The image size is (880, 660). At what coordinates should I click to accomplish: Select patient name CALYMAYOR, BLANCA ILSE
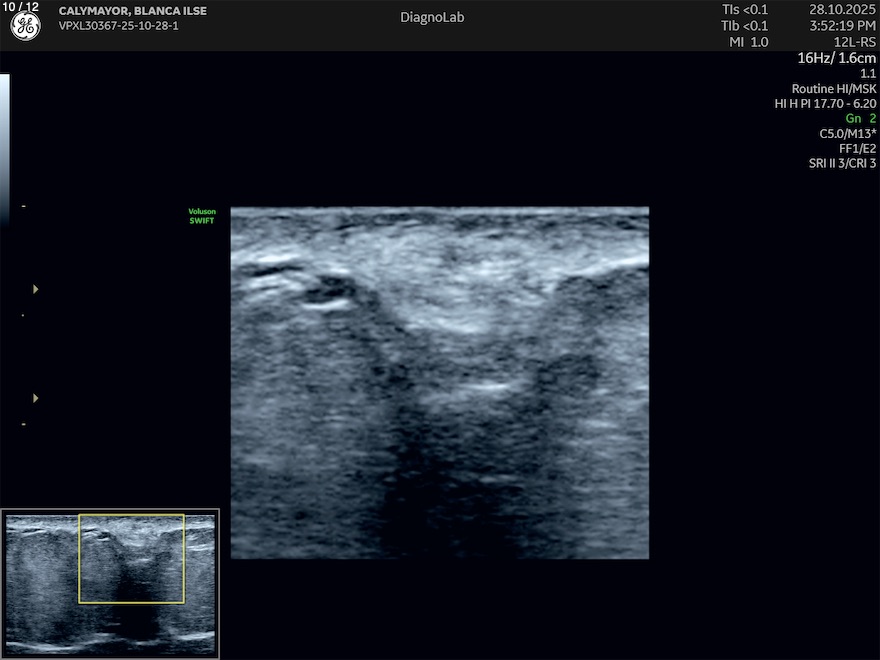click(x=133, y=11)
